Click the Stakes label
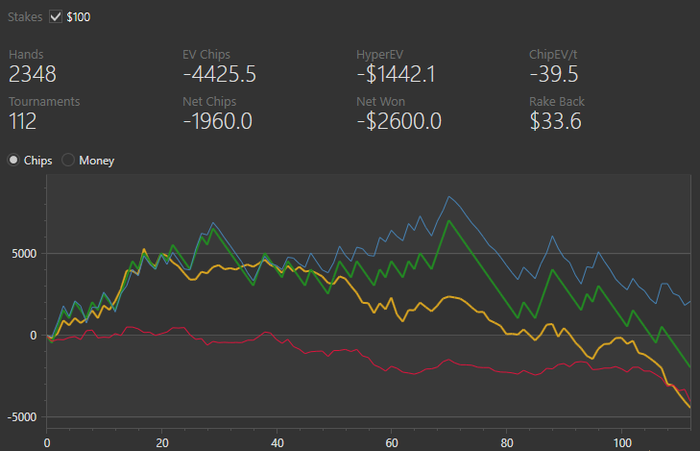The image size is (700, 451). pos(26,17)
